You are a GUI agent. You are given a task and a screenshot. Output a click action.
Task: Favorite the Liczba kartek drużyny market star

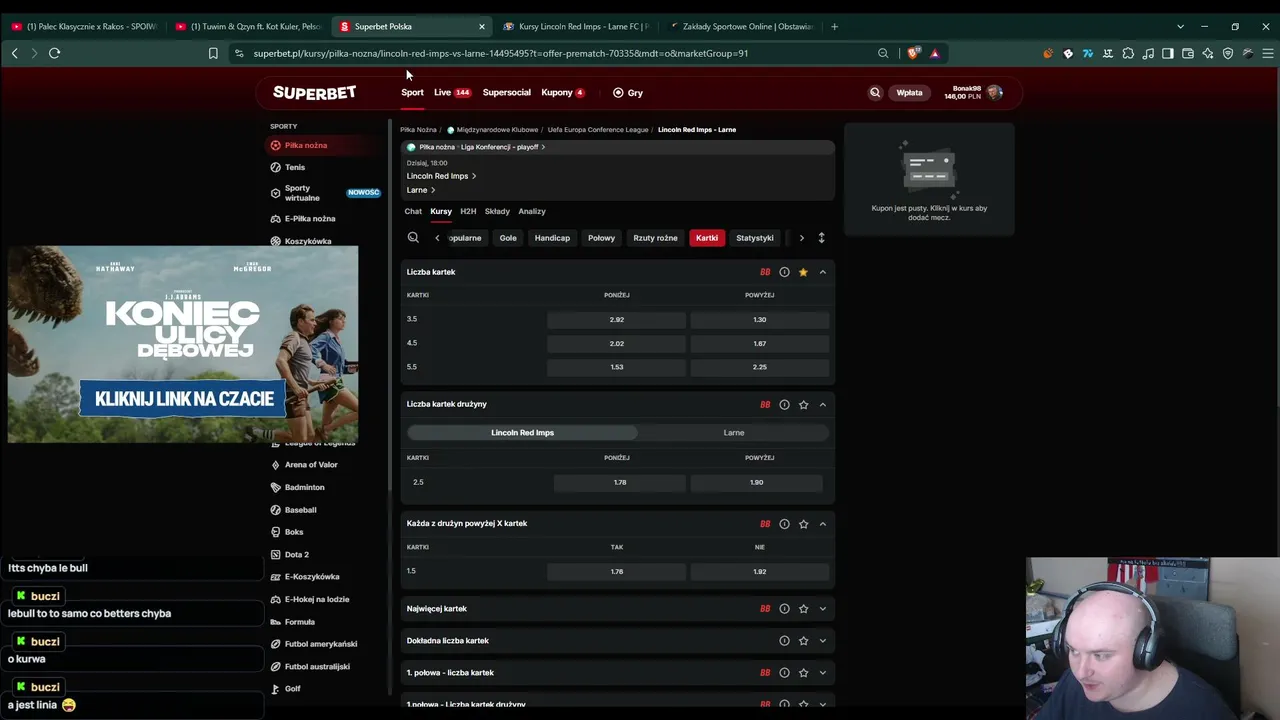pos(803,405)
